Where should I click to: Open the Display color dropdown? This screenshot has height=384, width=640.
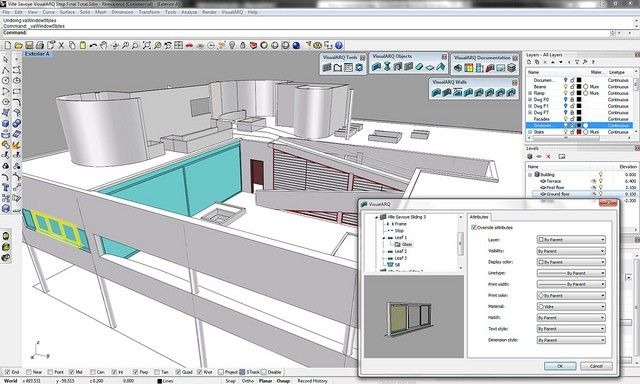click(x=571, y=262)
